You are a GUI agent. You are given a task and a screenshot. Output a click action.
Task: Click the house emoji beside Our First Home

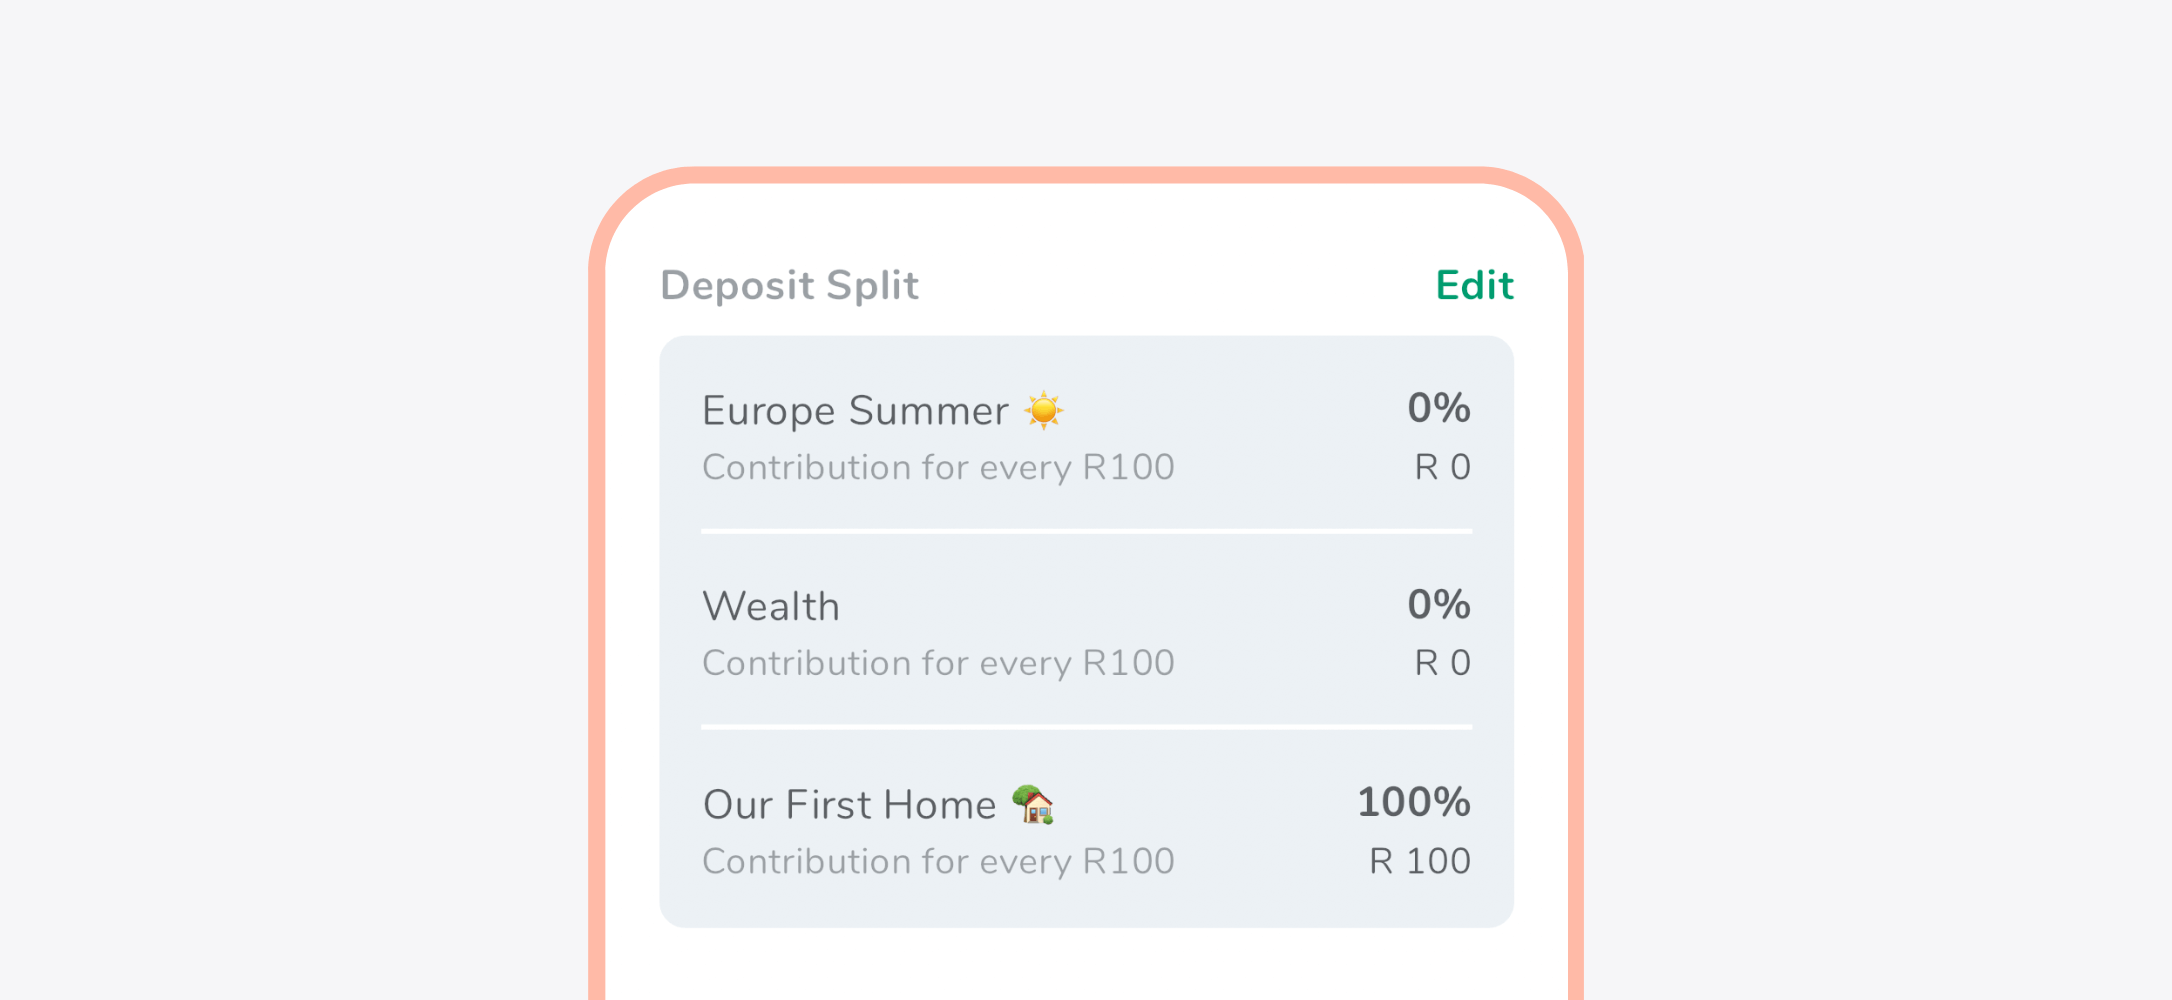(1033, 803)
